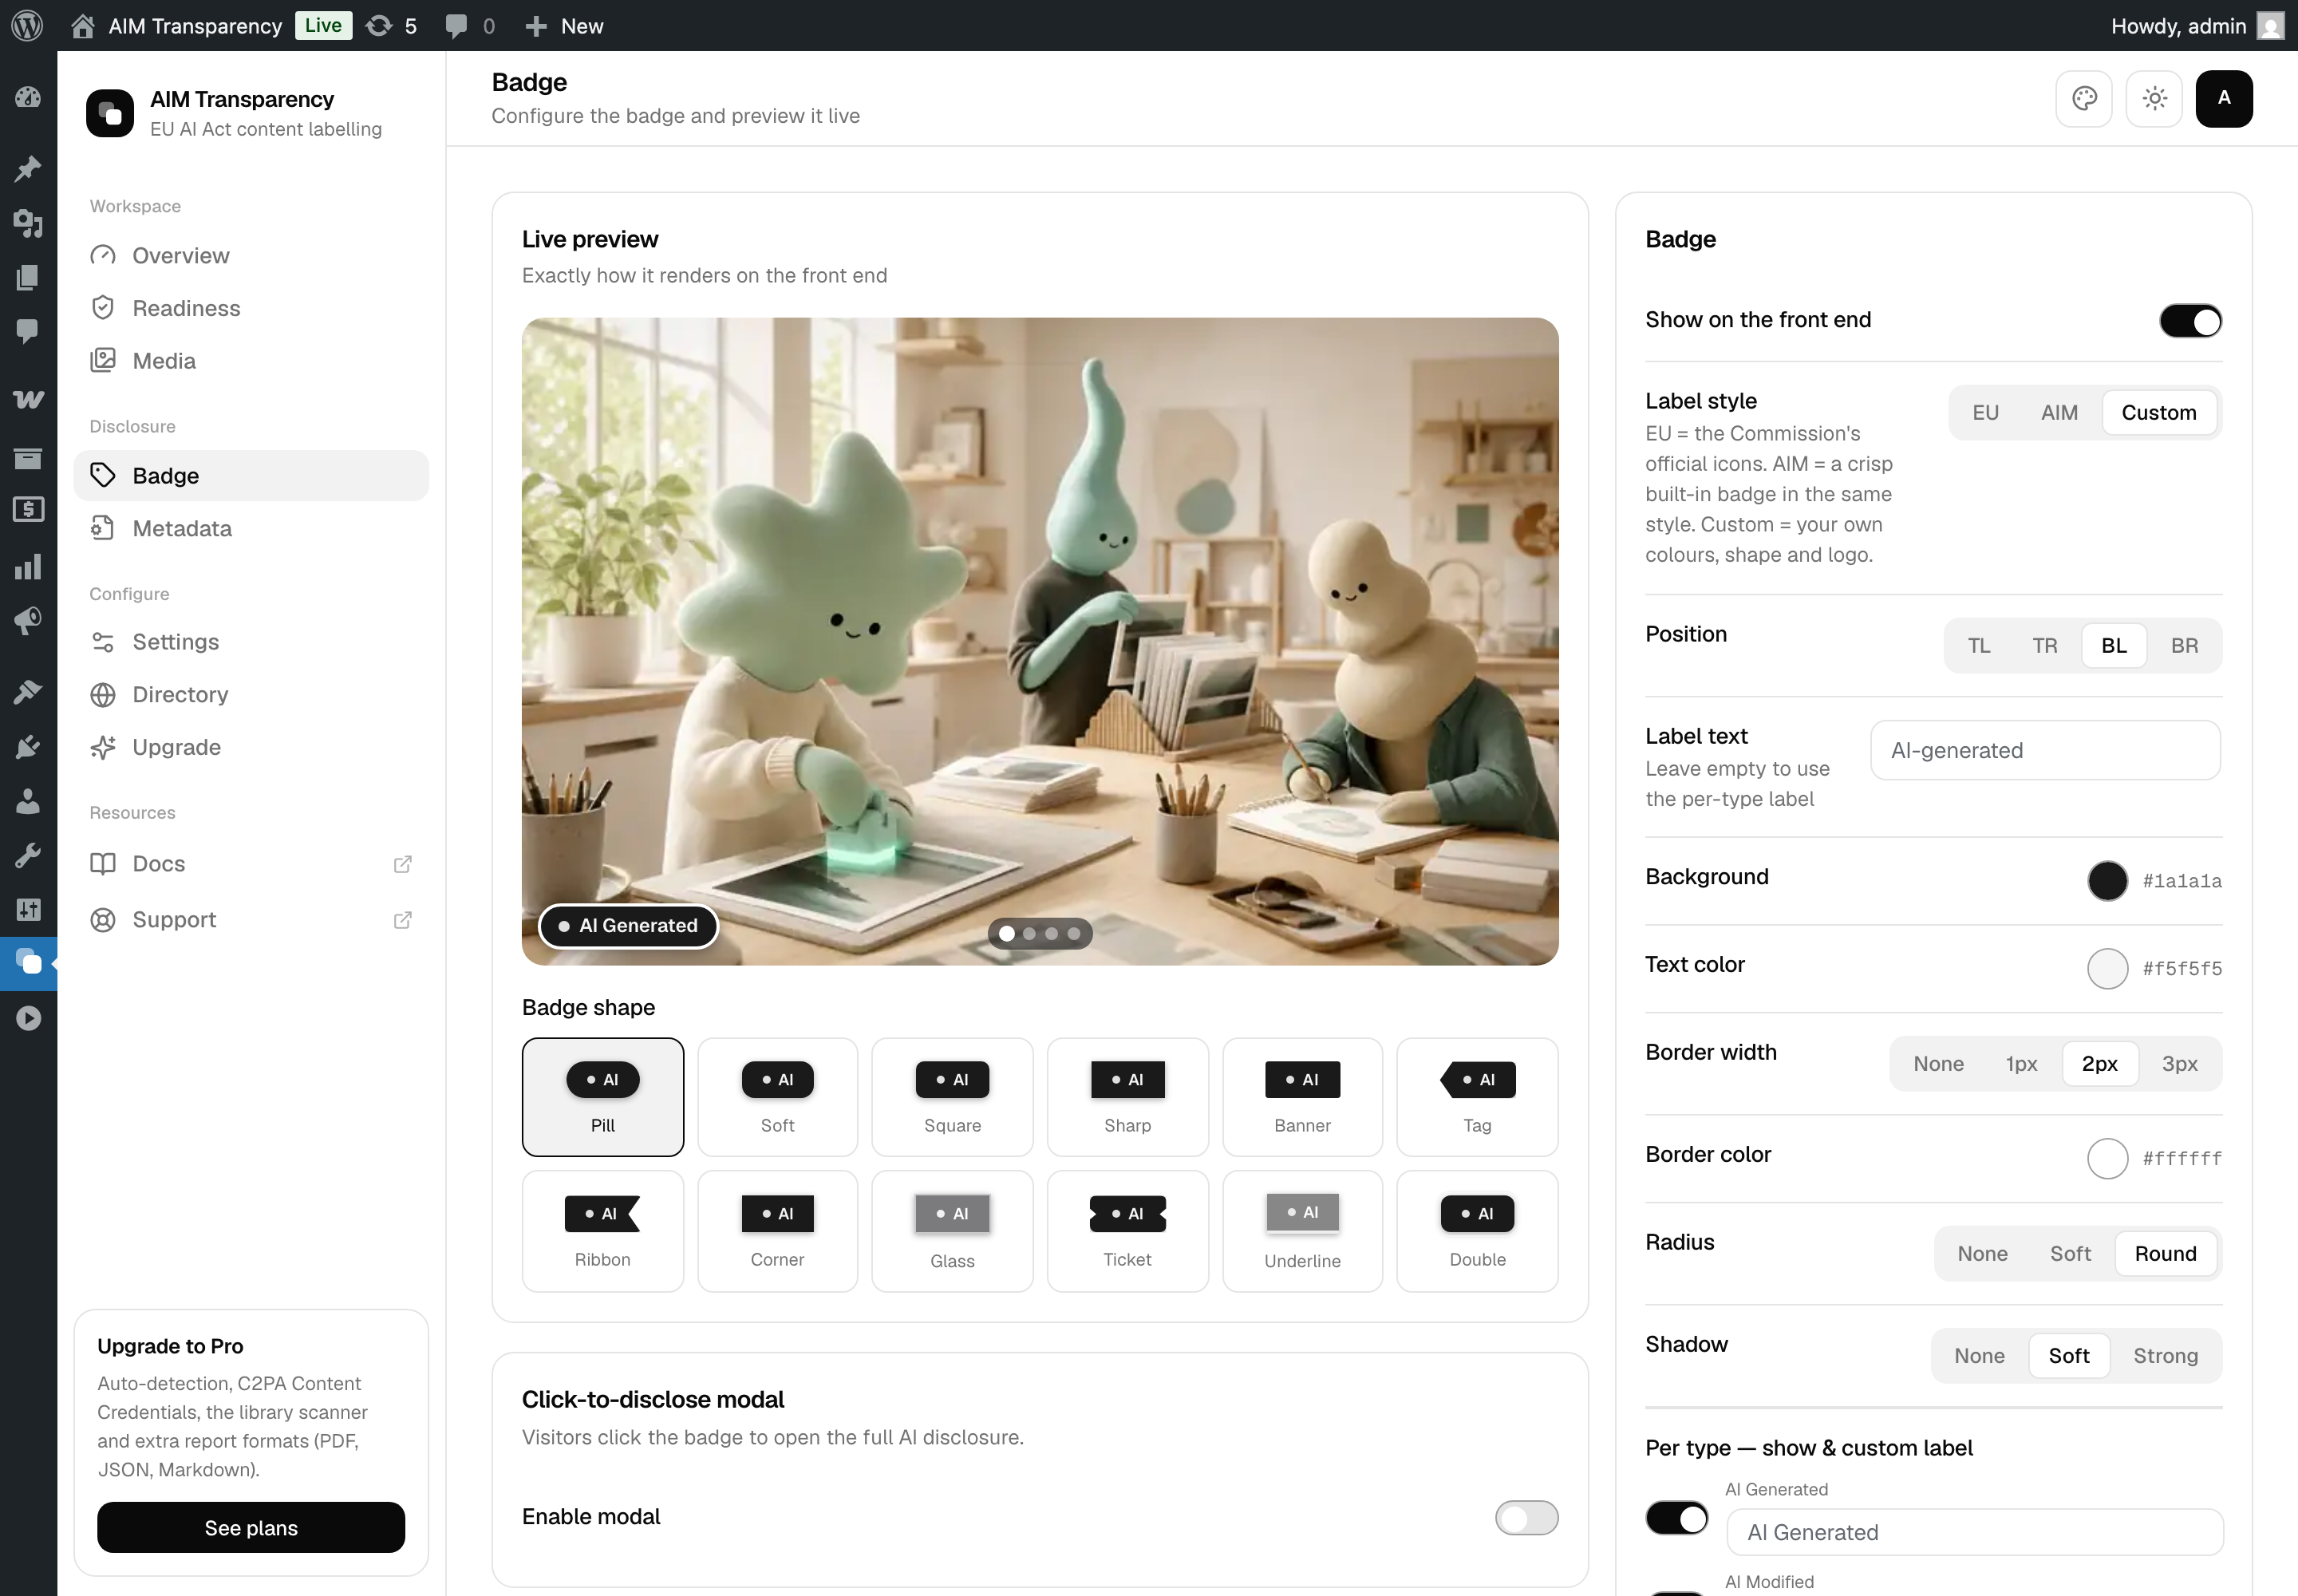Viewport: 2298px width, 1596px height.
Task: Open Media in plugin sidebar
Action: [251, 361]
